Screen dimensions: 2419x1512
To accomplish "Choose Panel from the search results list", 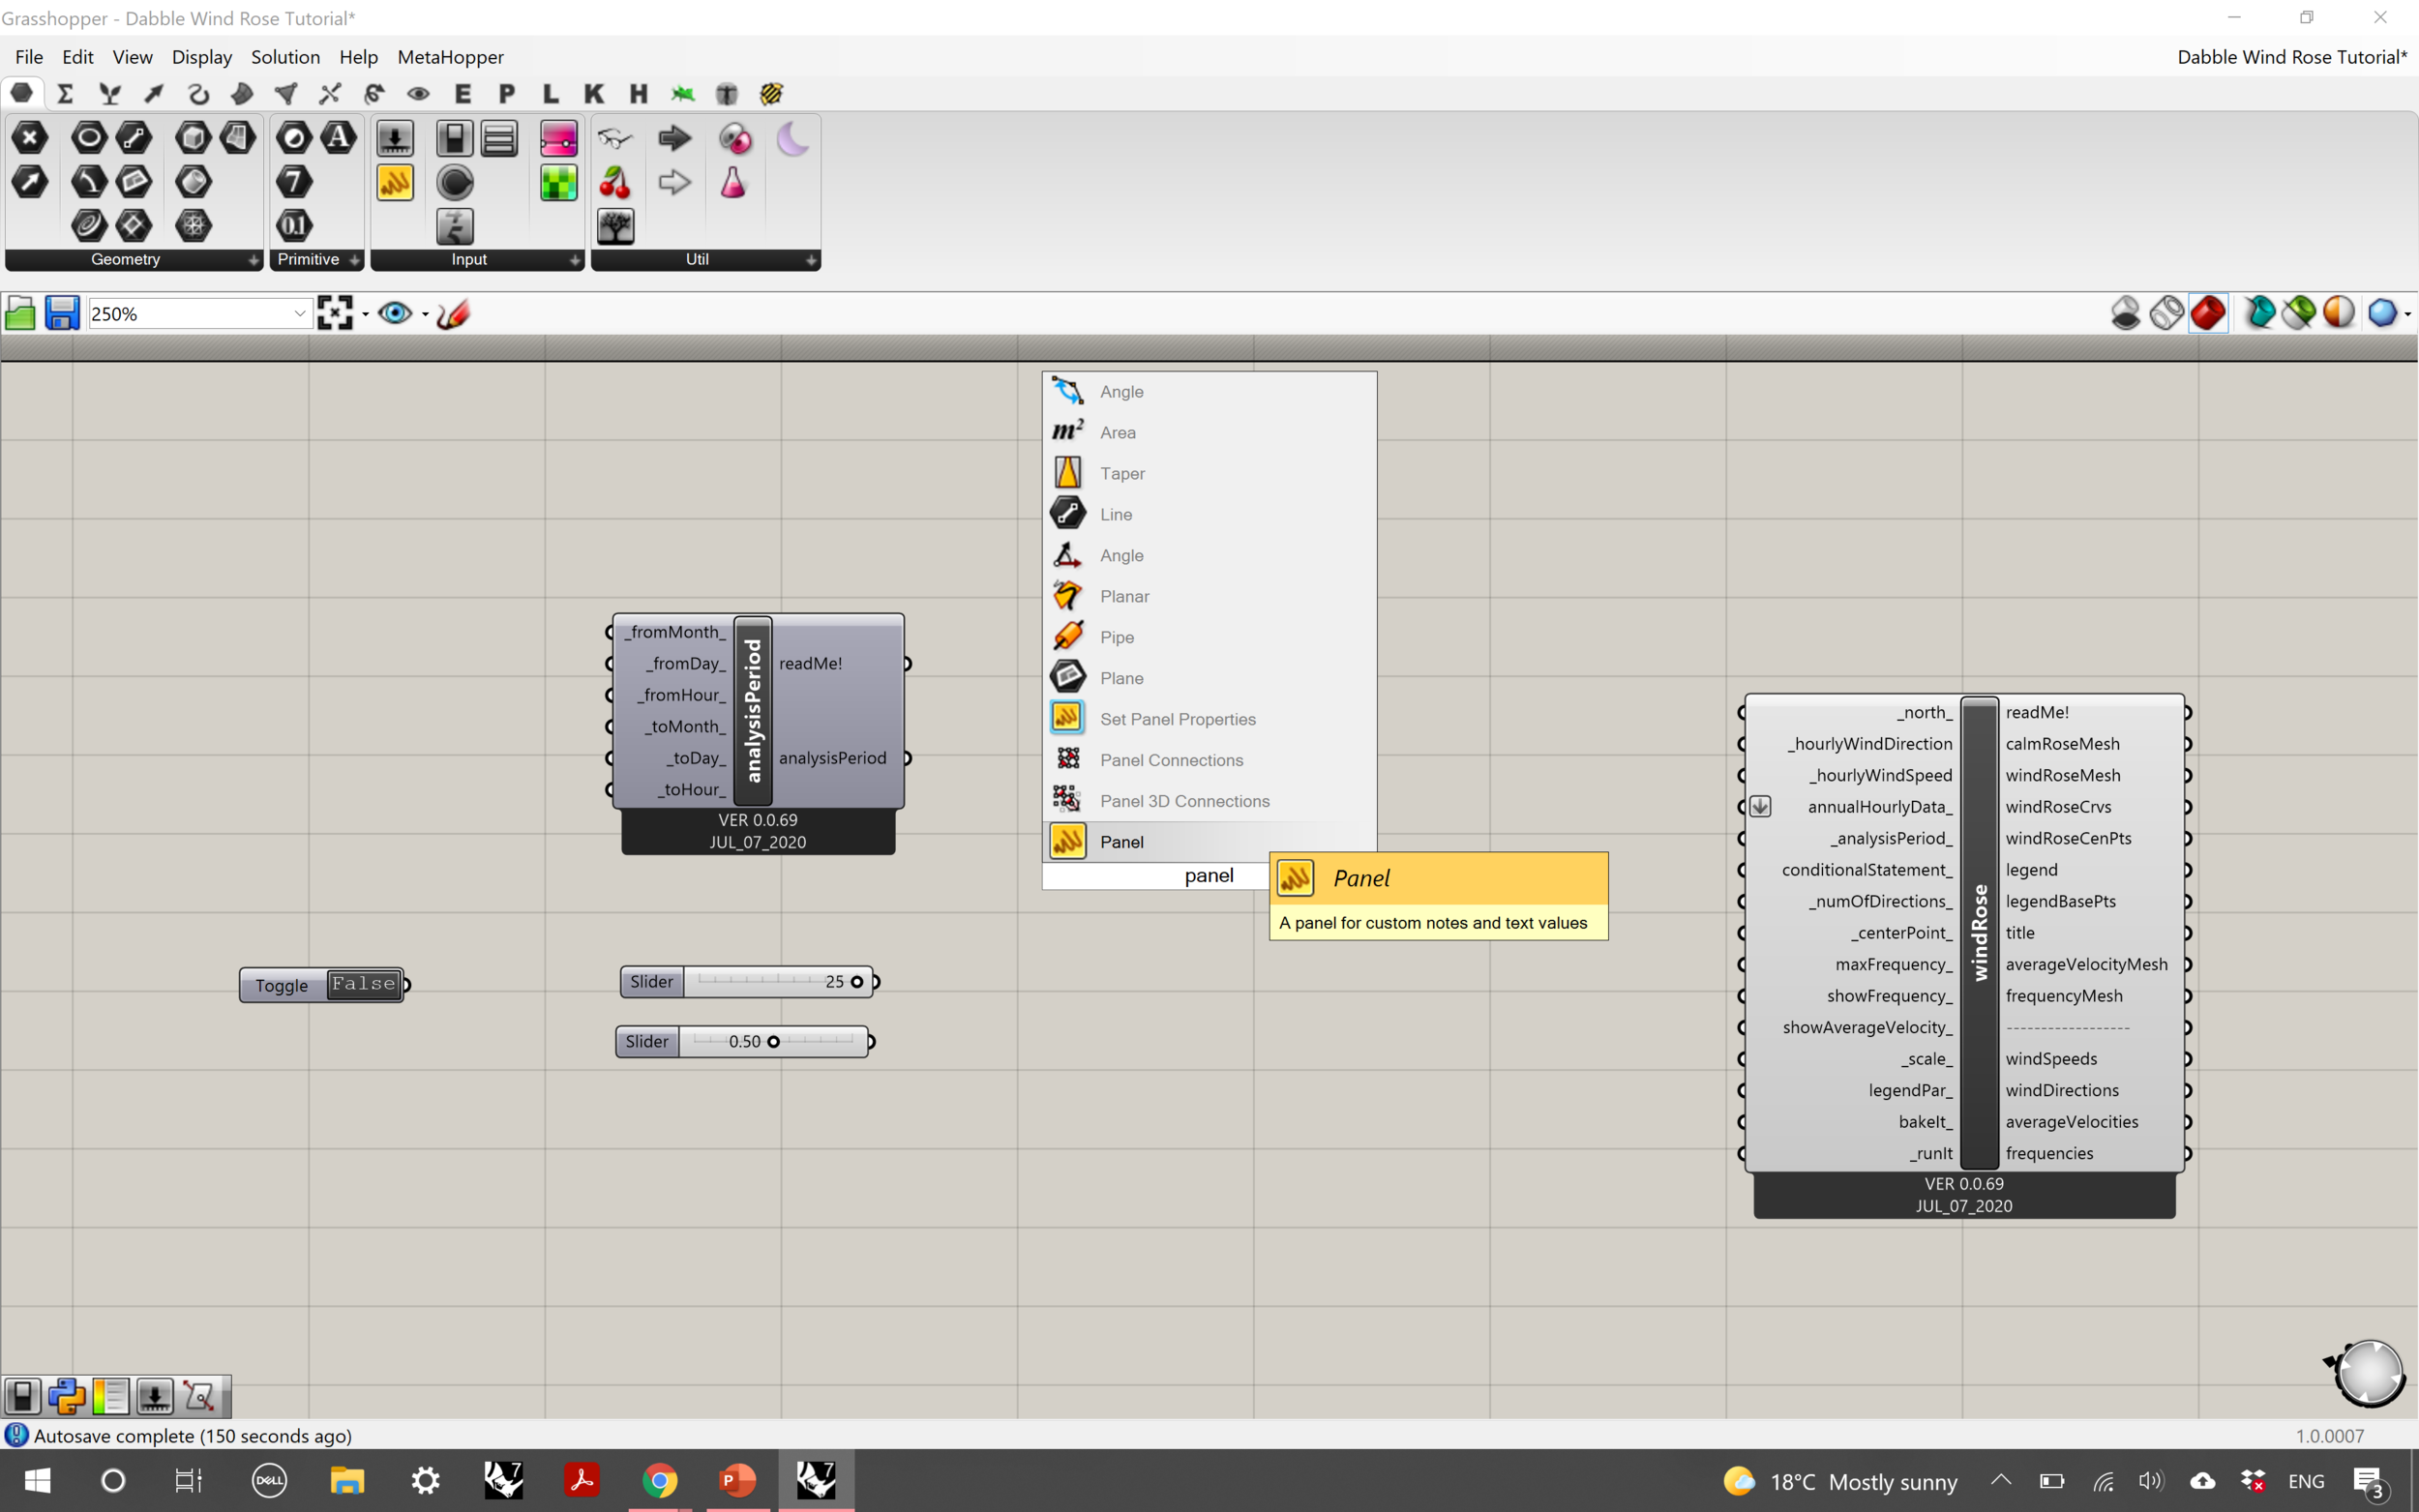I will click(x=1121, y=842).
